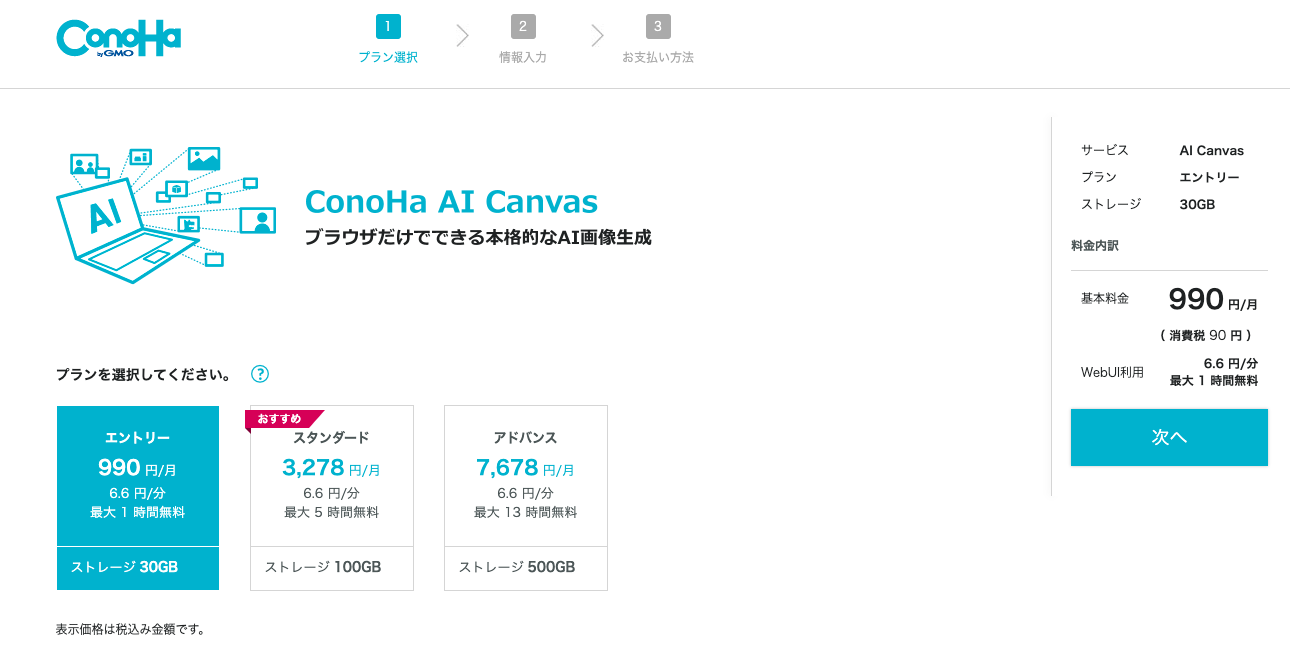Click the step 3 number badge
Viewport: 1290px width, 656px height.
(x=658, y=26)
